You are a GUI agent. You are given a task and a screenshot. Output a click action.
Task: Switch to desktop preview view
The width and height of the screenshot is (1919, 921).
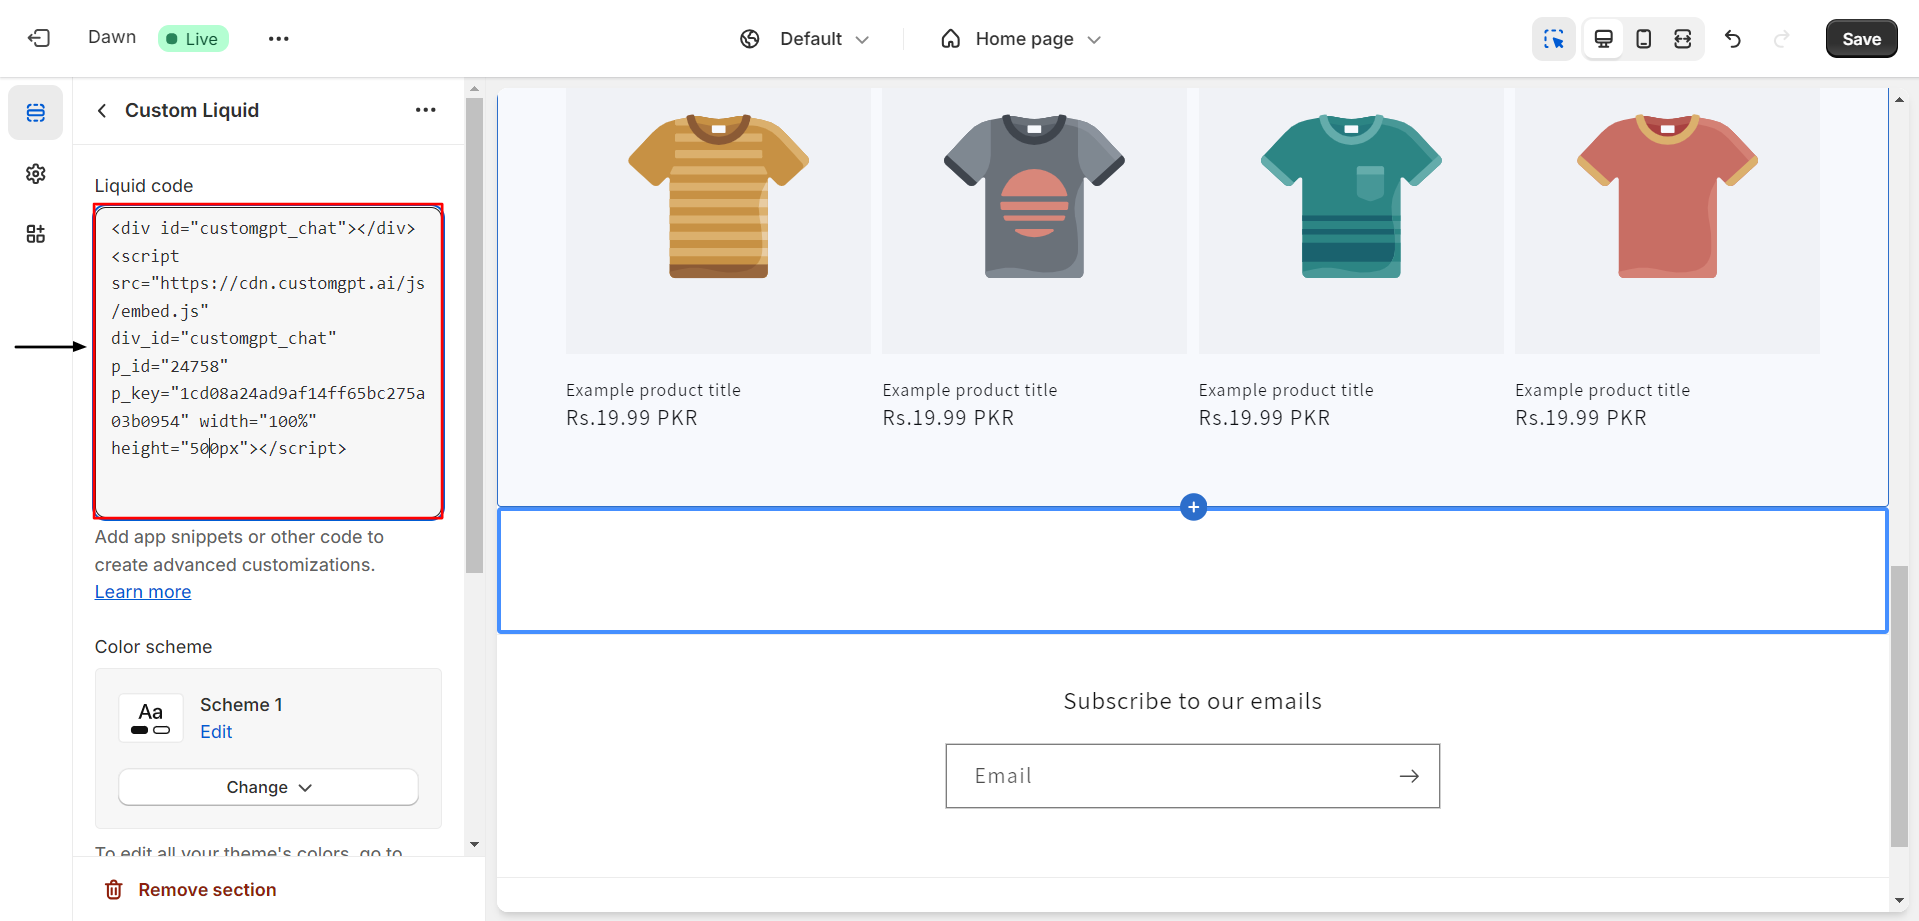click(1603, 39)
